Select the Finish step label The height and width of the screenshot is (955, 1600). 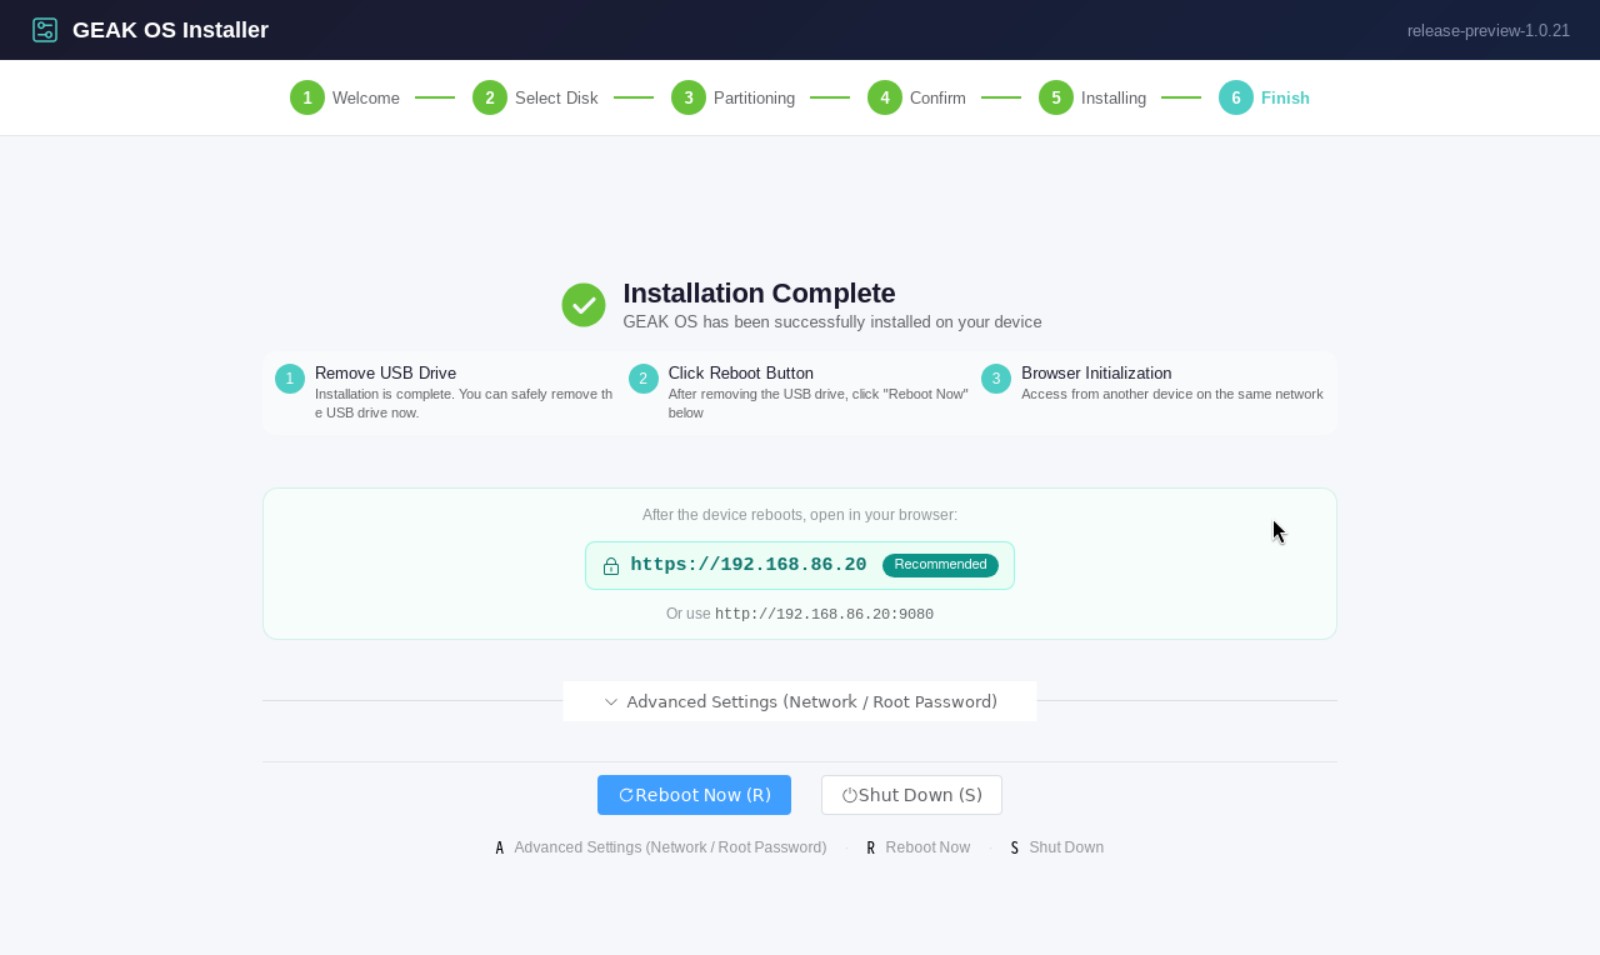tap(1285, 98)
